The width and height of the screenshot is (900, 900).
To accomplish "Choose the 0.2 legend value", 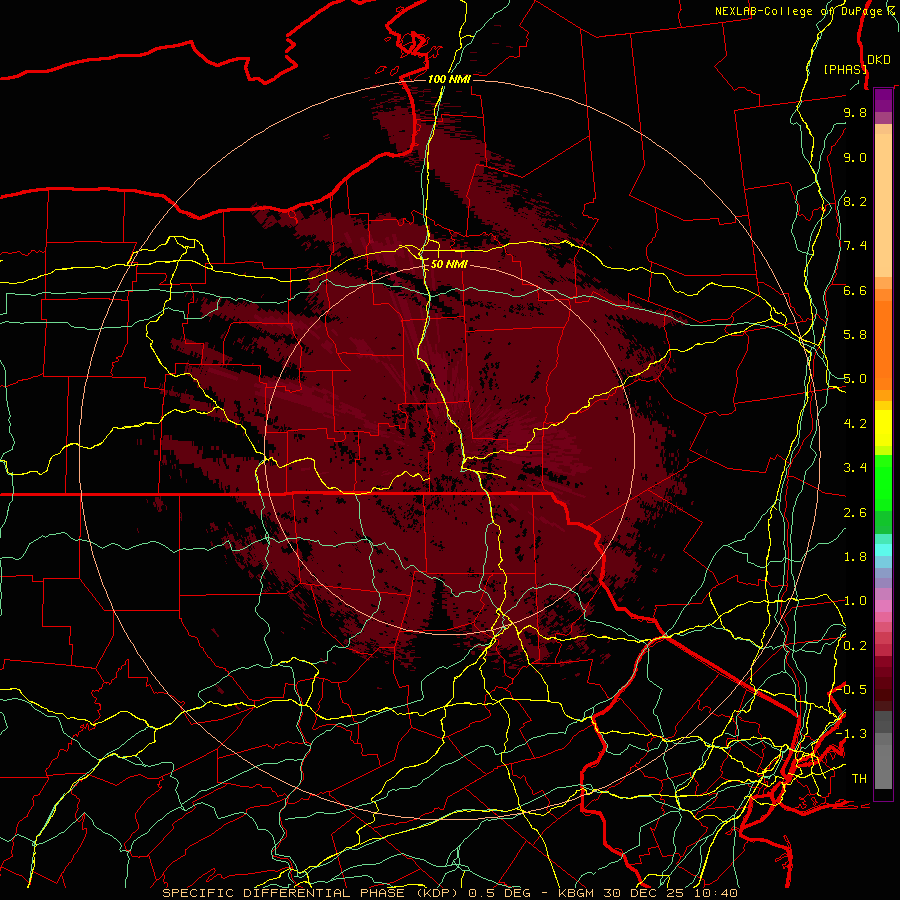I will [855, 646].
